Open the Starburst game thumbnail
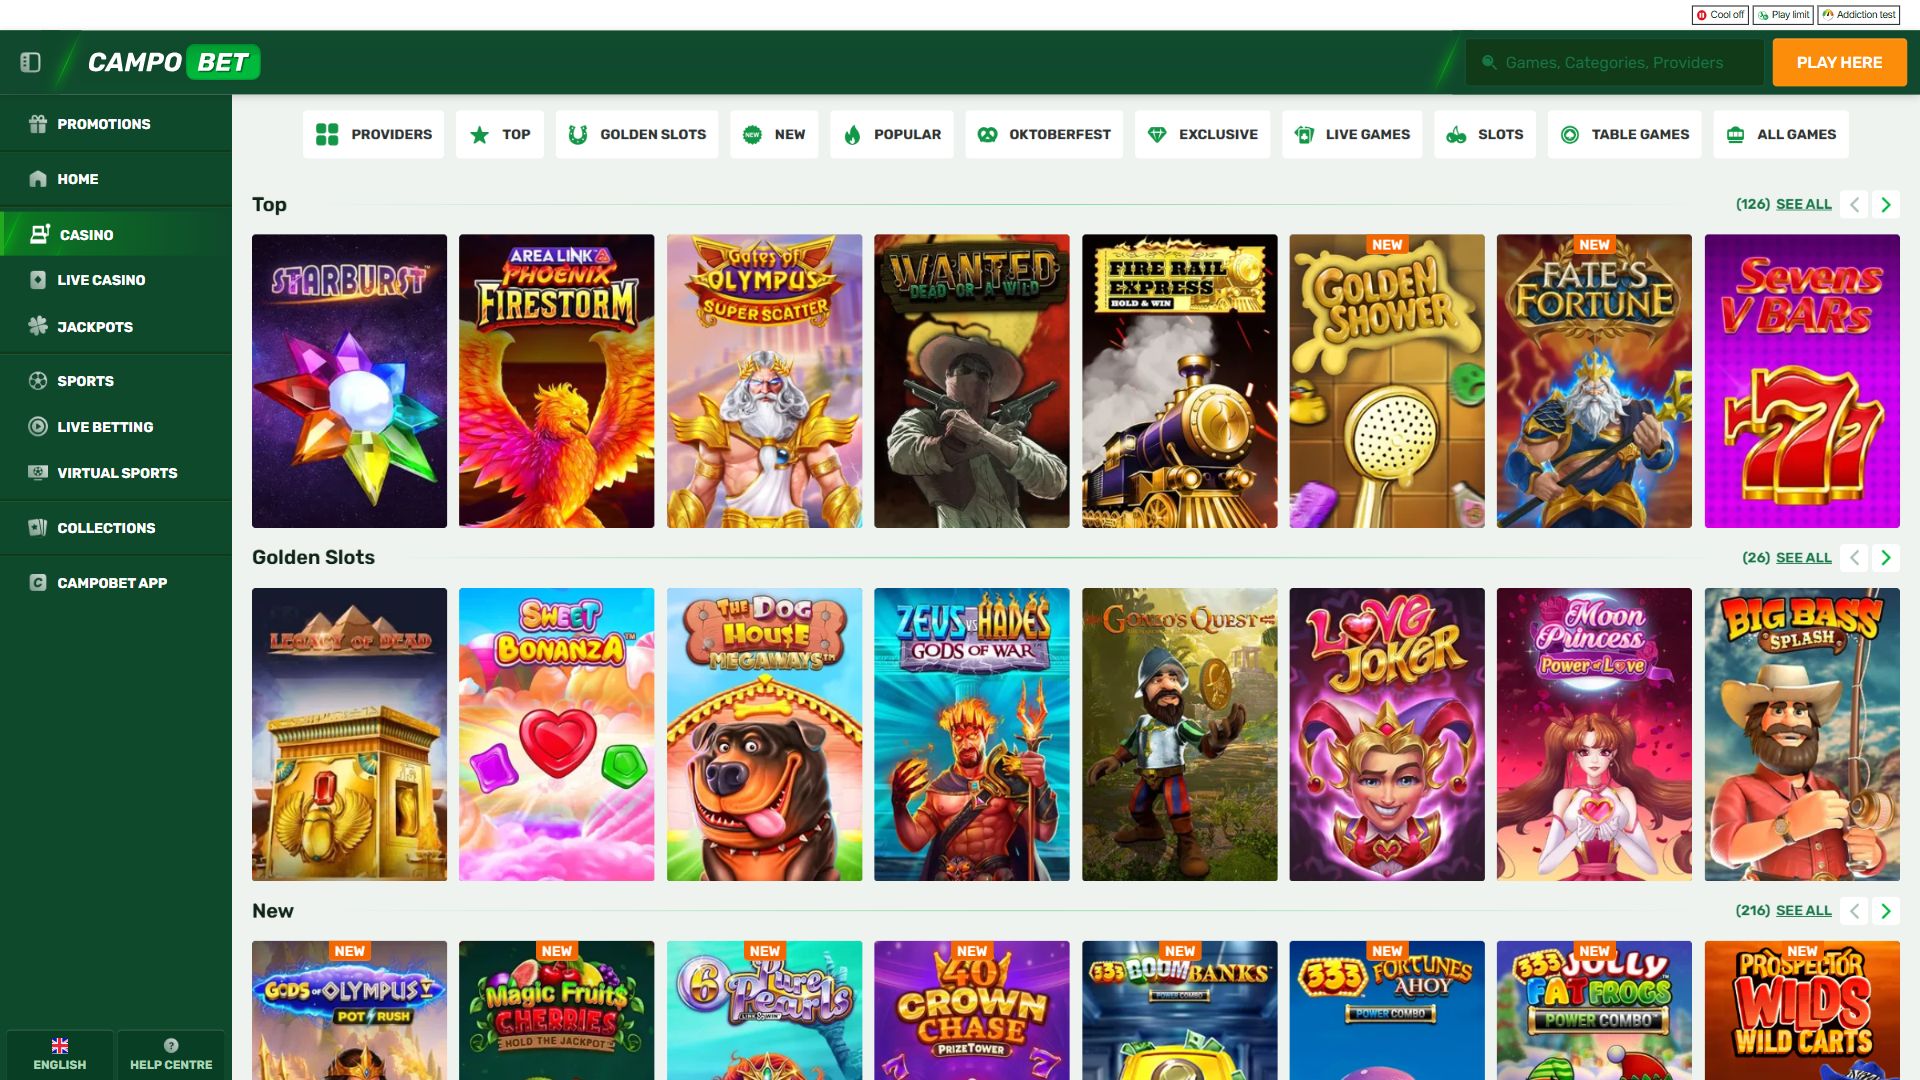This screenshot has height=1080, width=1920. [349, 381]
